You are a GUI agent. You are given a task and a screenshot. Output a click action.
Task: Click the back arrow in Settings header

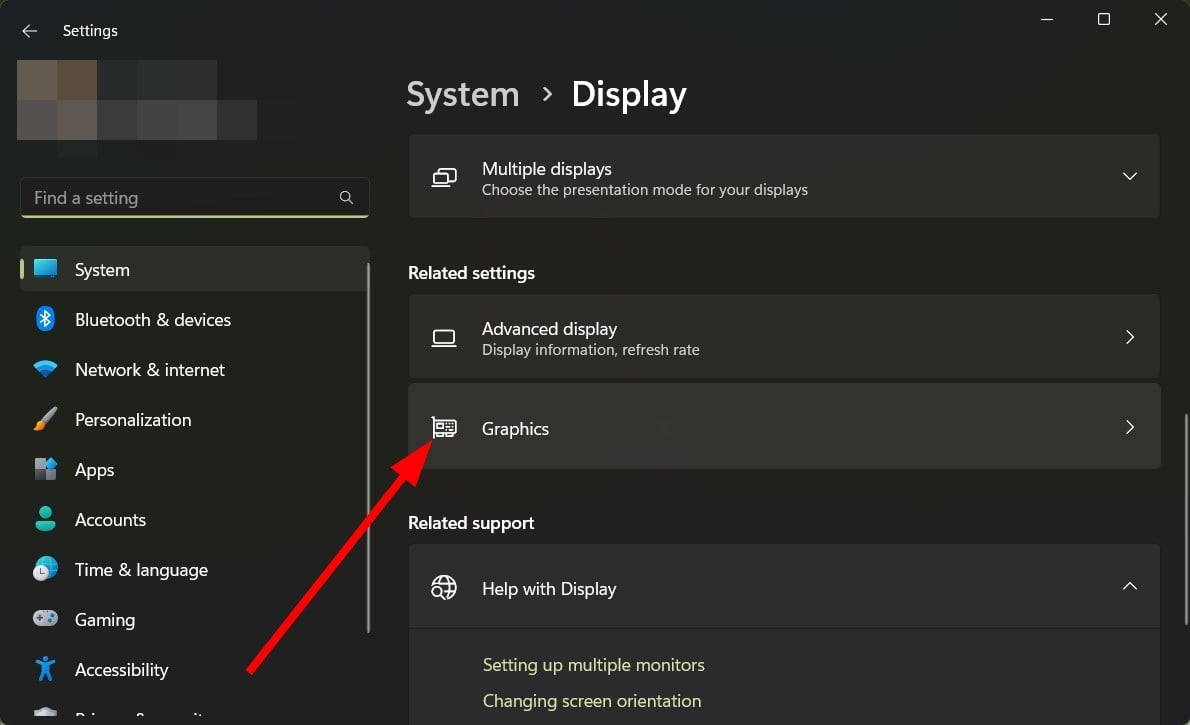[x=30, y=31]
